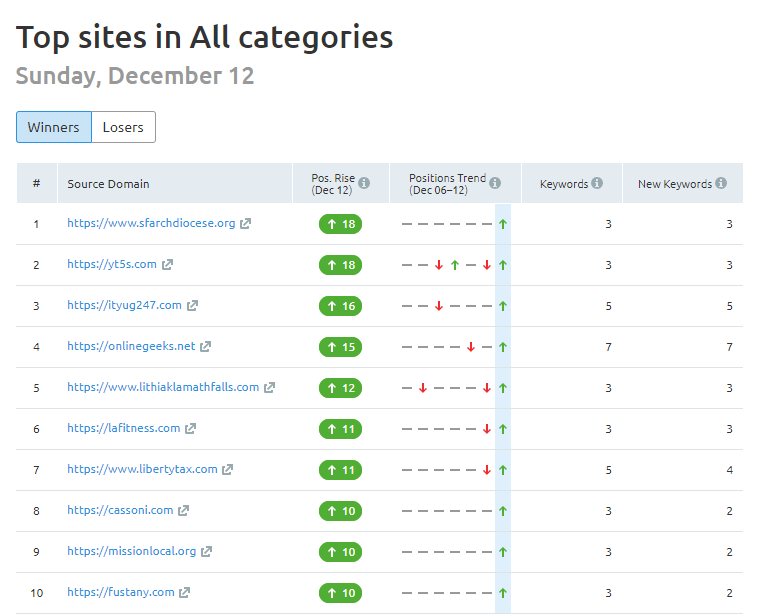The height and width of the screenshot is (614, 766).
Task: Open the Positions Trend info icon
Action: (495, 183)
